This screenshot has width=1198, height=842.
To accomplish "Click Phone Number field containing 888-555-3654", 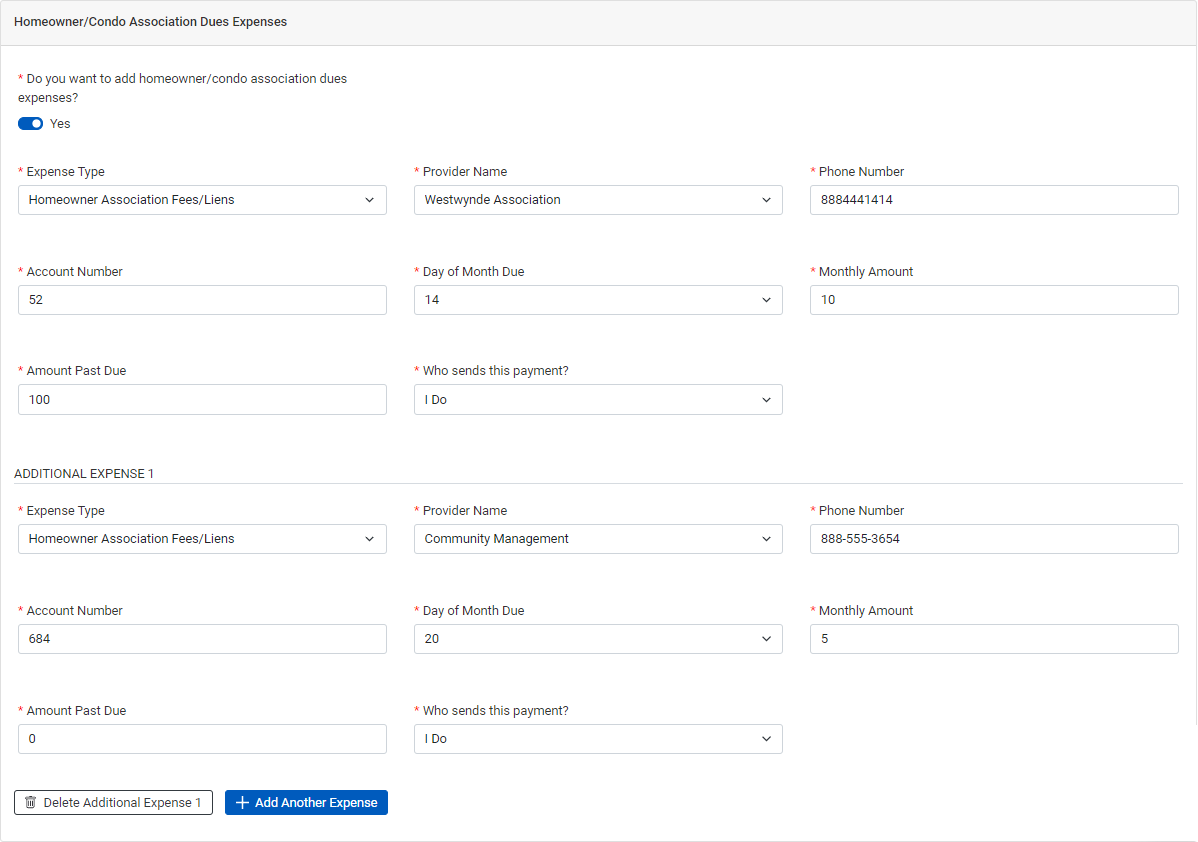I will (994, 539).
